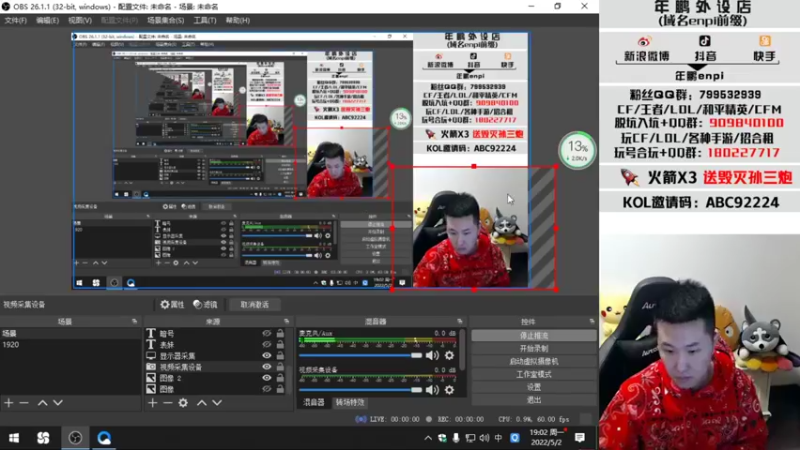Open properties gear for 视频采集设备 source

coord(172,305)
